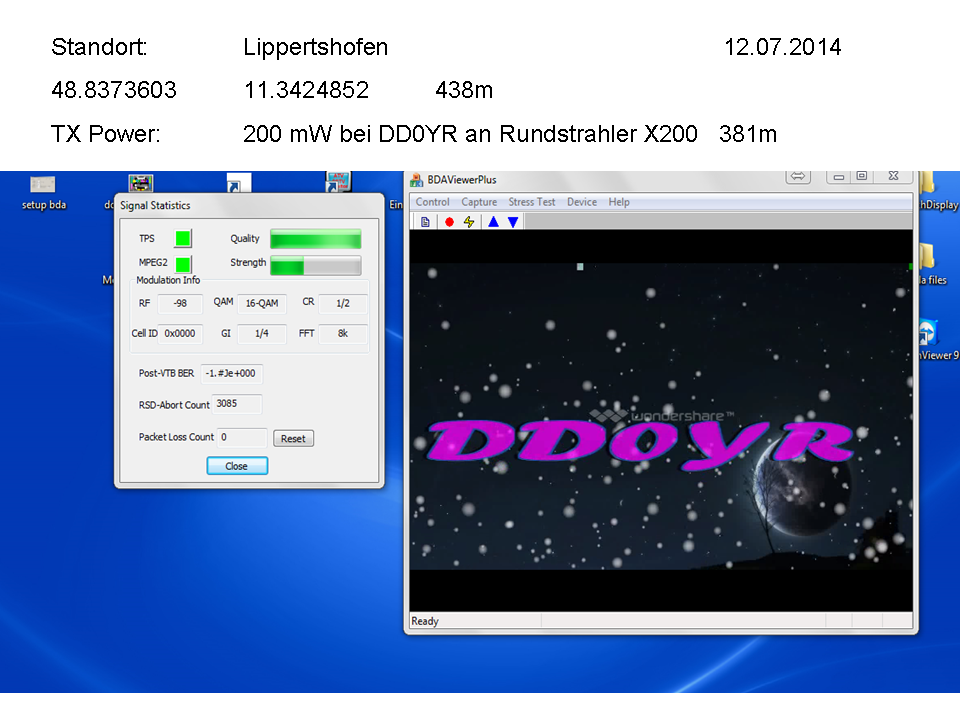Click the BDAViewerPlus title bar app icon
Screen dimensions: 960x720
click(417, 180)
